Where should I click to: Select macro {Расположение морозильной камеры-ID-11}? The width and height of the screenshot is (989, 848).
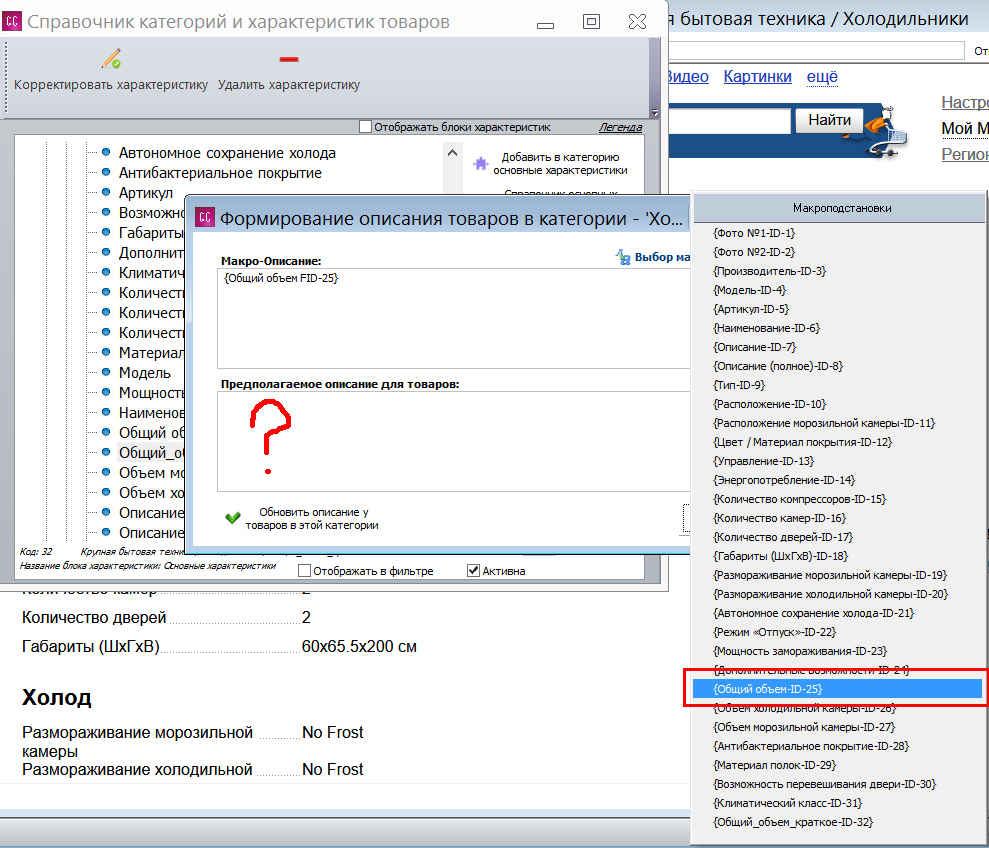tap(824, 423)
